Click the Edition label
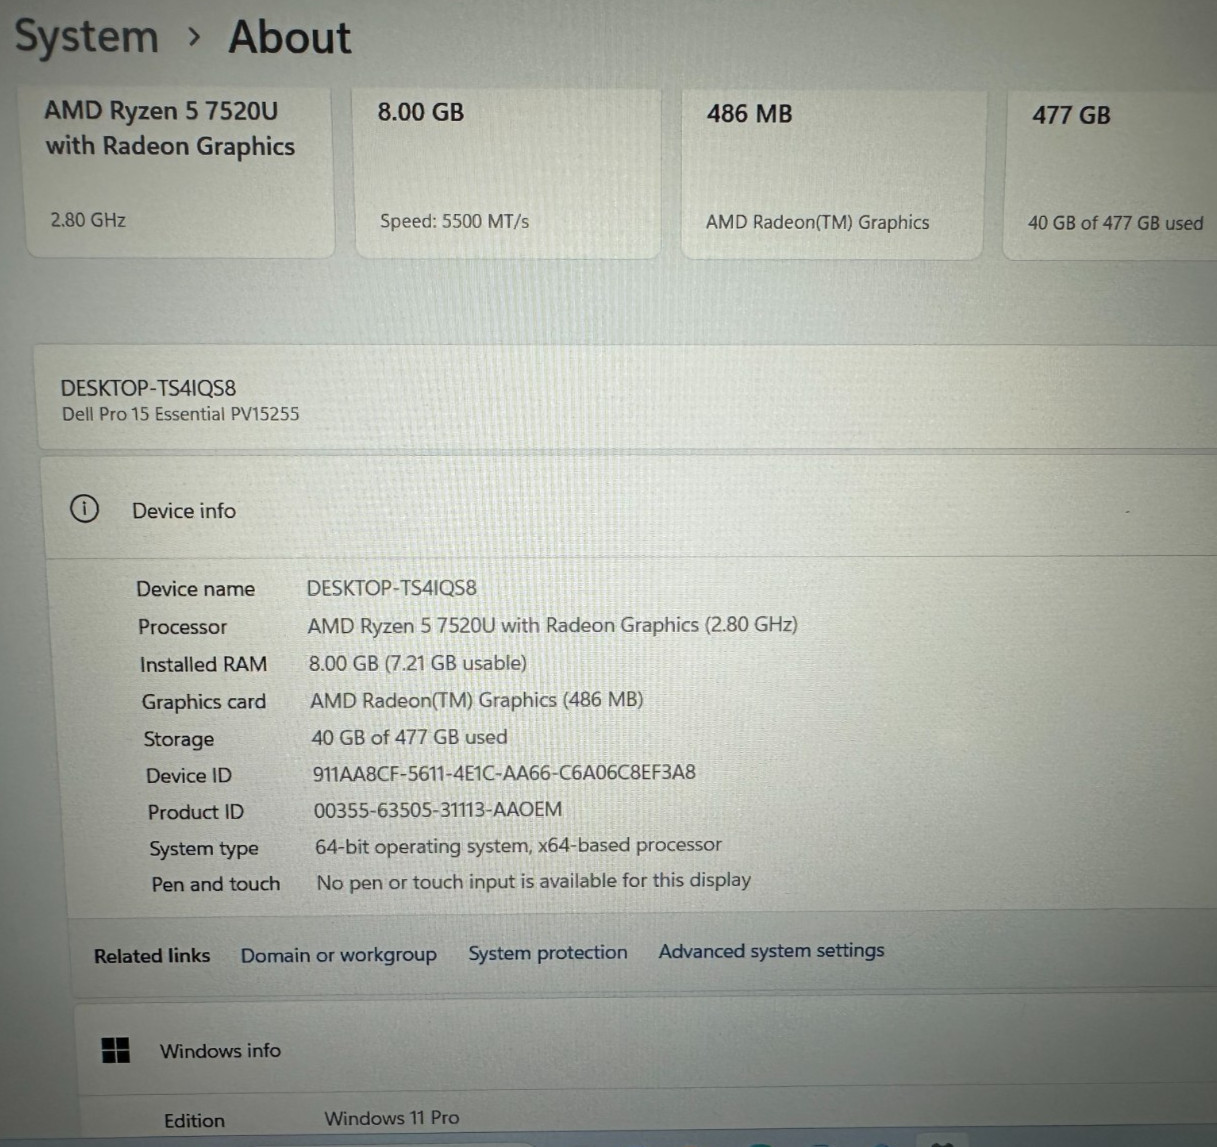1217x1147 pixels. tap(194, 1121)
